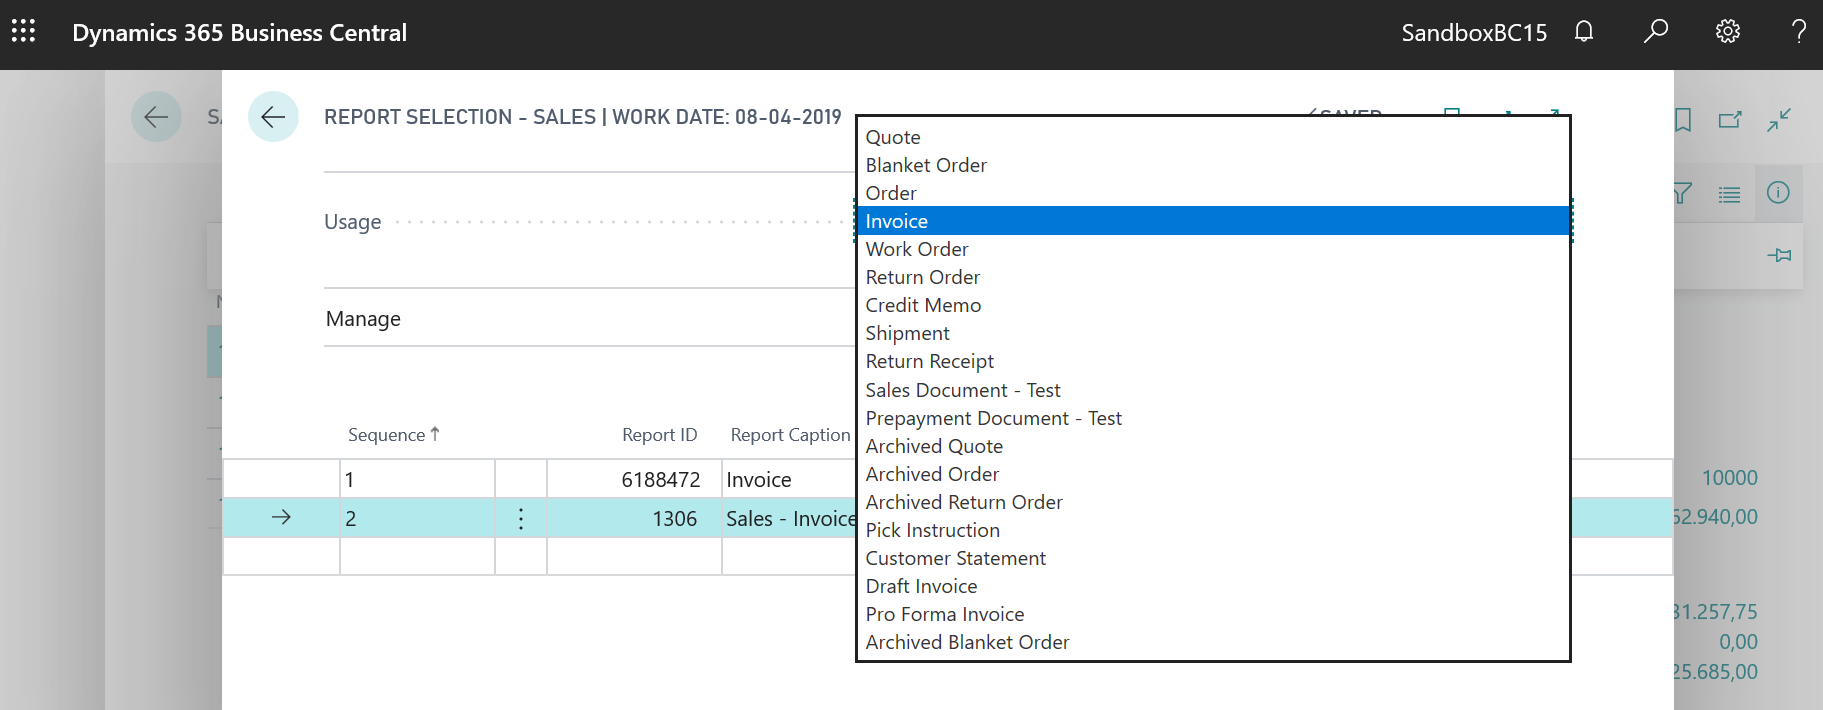
Task: Switch to list view icon
Action: [1729, 194]
